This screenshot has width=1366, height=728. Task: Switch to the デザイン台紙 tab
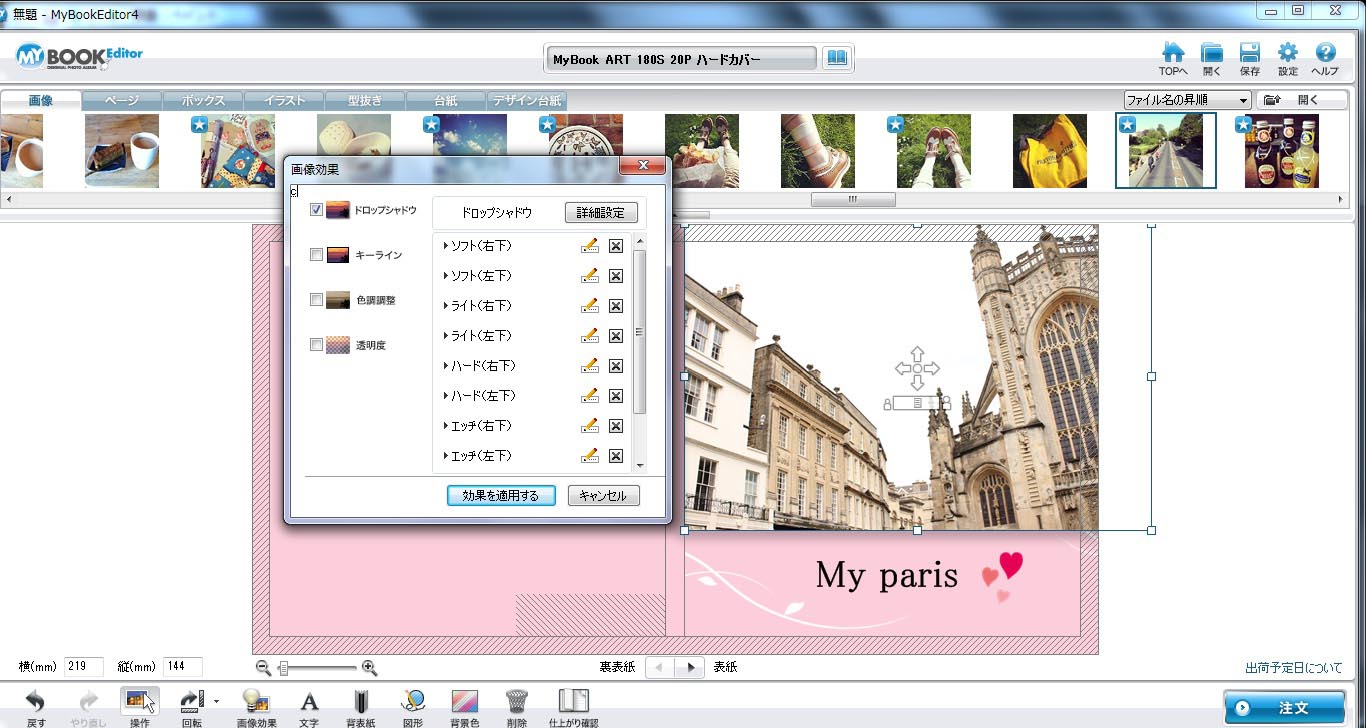pos(527,101)
